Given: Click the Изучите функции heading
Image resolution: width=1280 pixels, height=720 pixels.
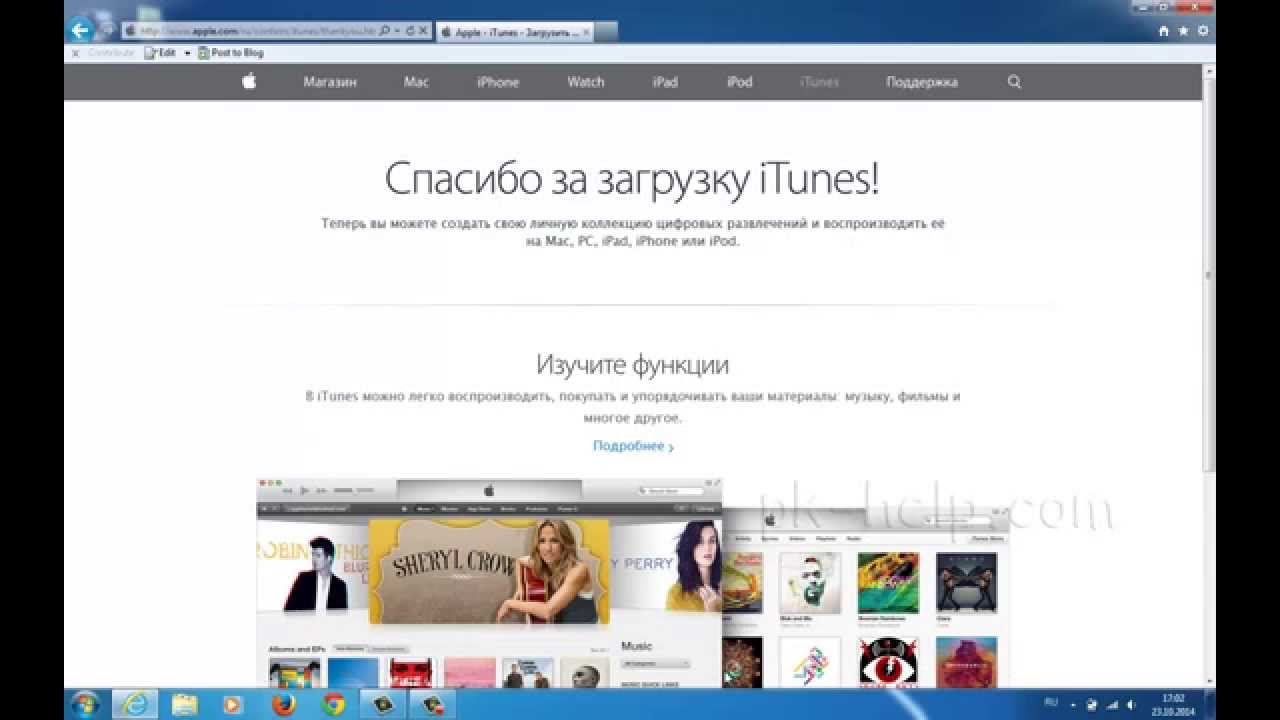Looking at the screenshot, I should click(632, 364).
